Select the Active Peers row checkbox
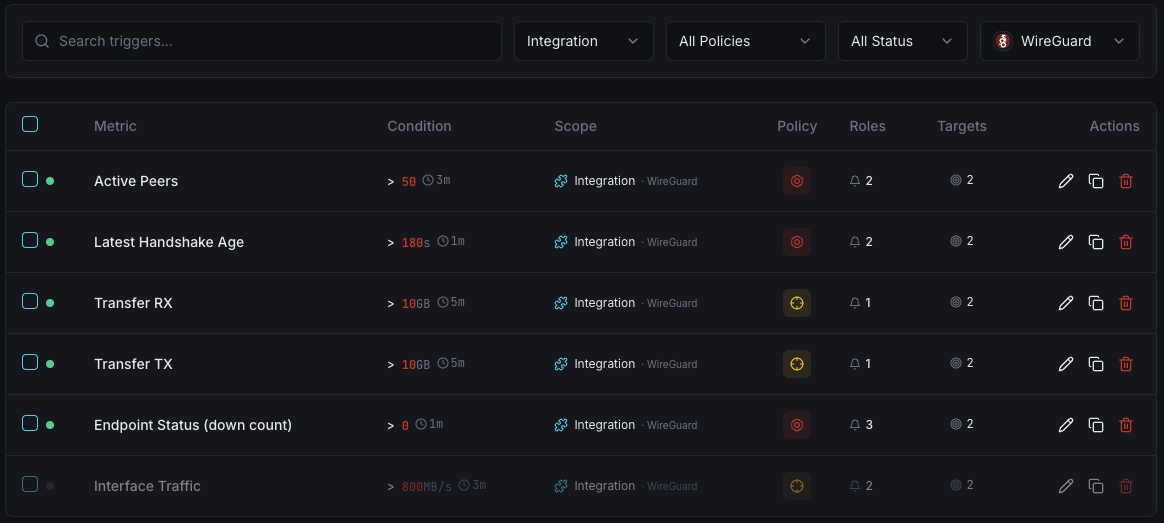This screenshot has width=1164, height=523. (x=30, y=179)
